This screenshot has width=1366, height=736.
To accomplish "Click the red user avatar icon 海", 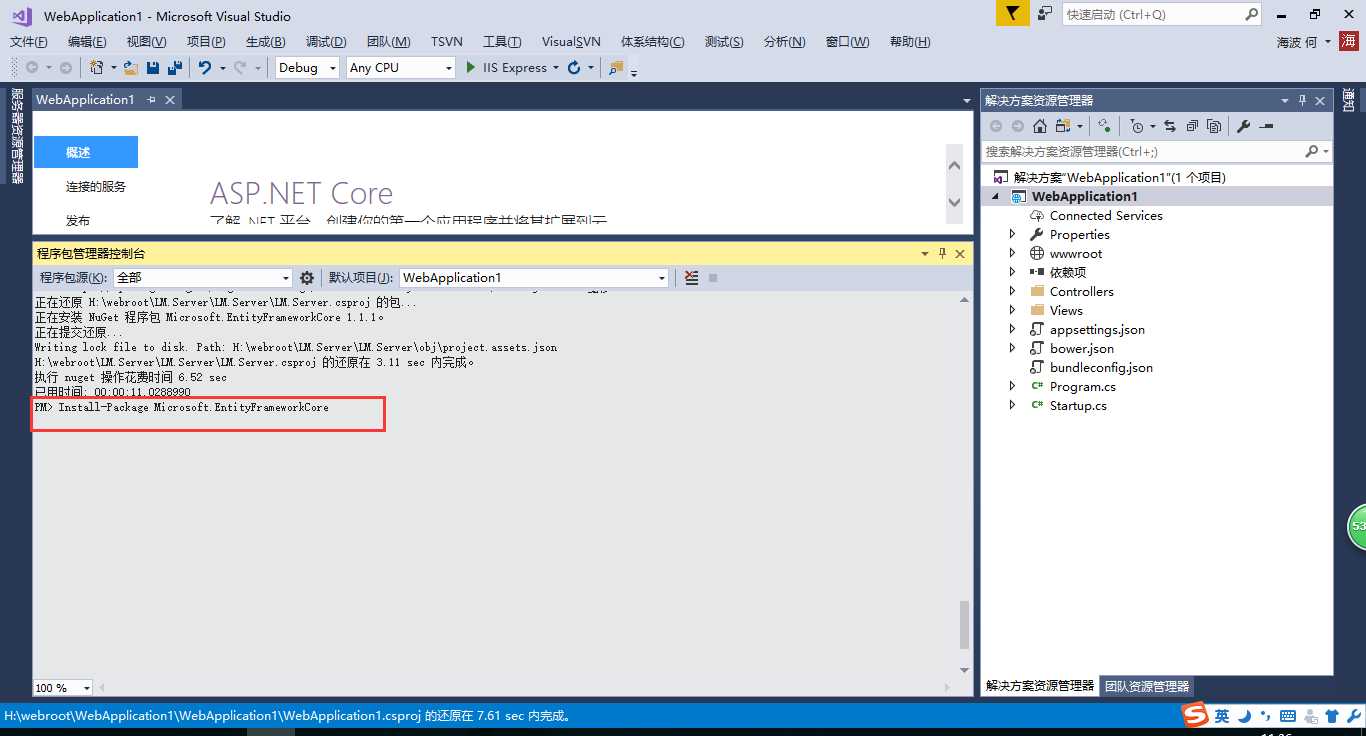I will click(1349, 41).
